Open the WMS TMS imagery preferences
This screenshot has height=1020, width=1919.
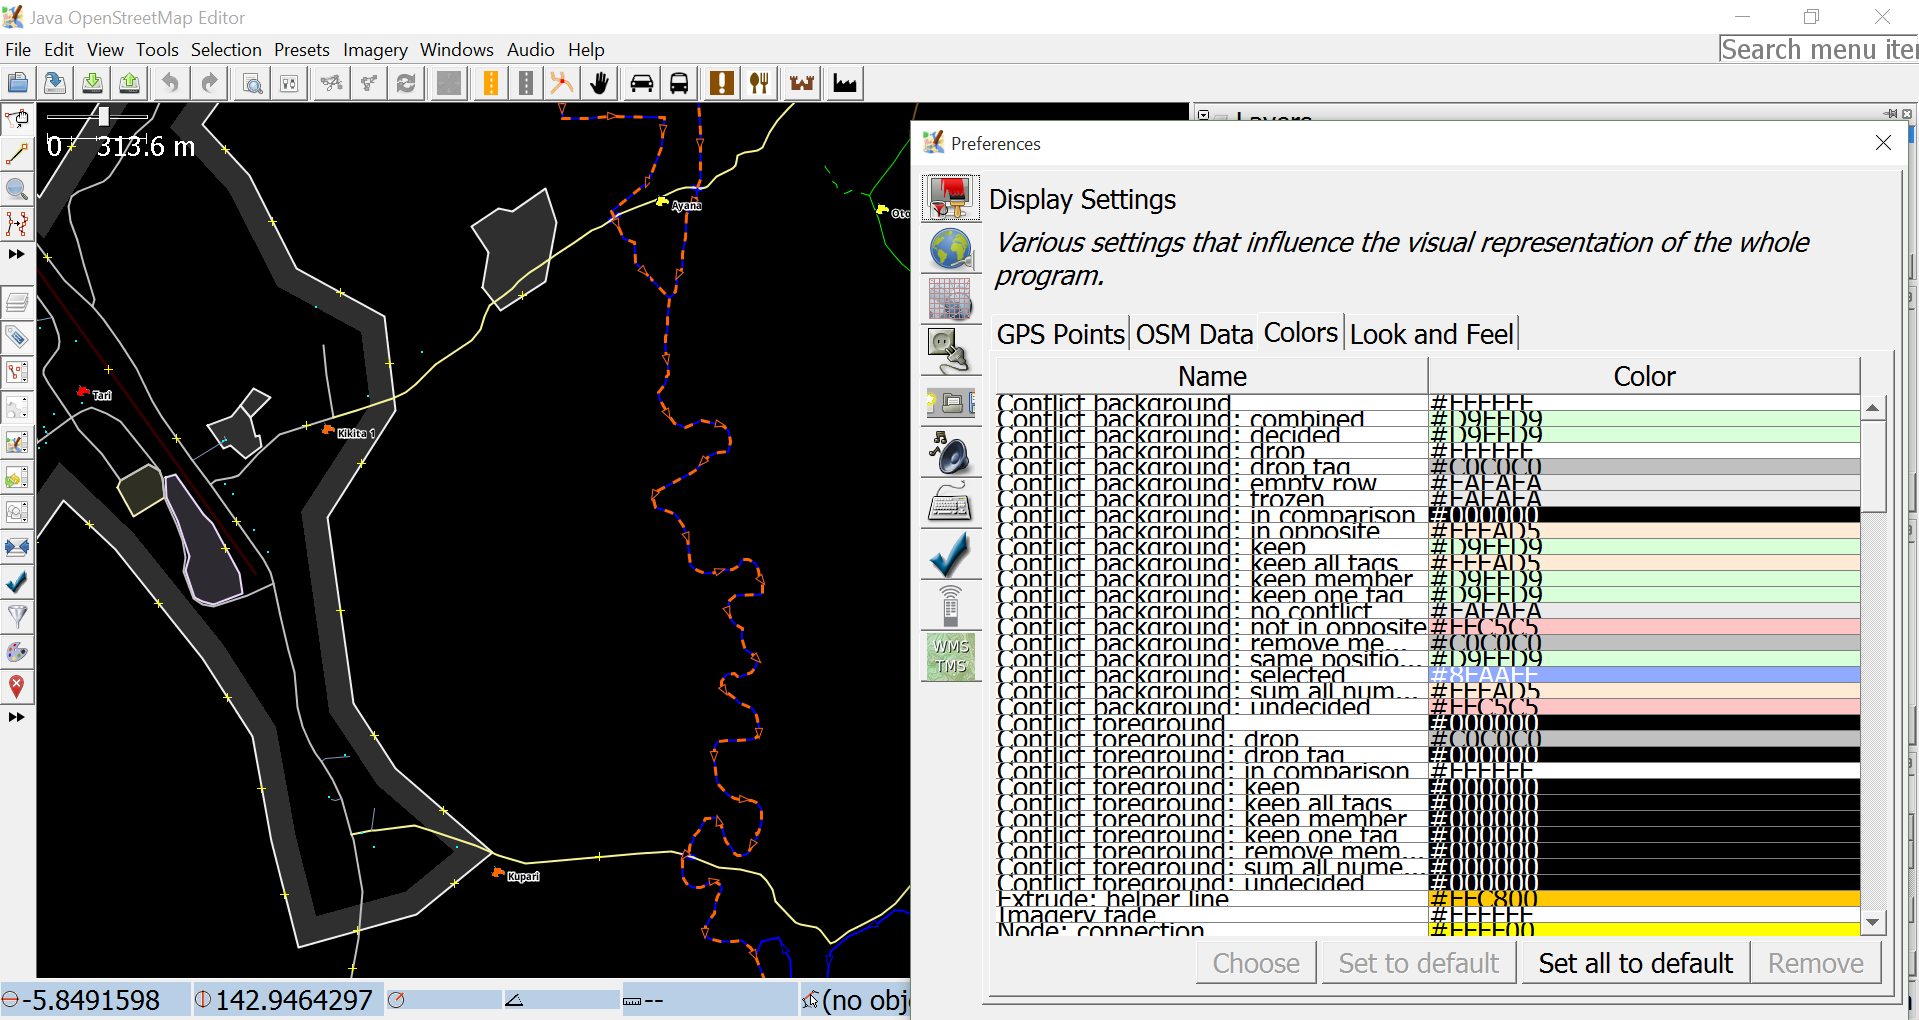pyautogui.click(x=950, y=657)
